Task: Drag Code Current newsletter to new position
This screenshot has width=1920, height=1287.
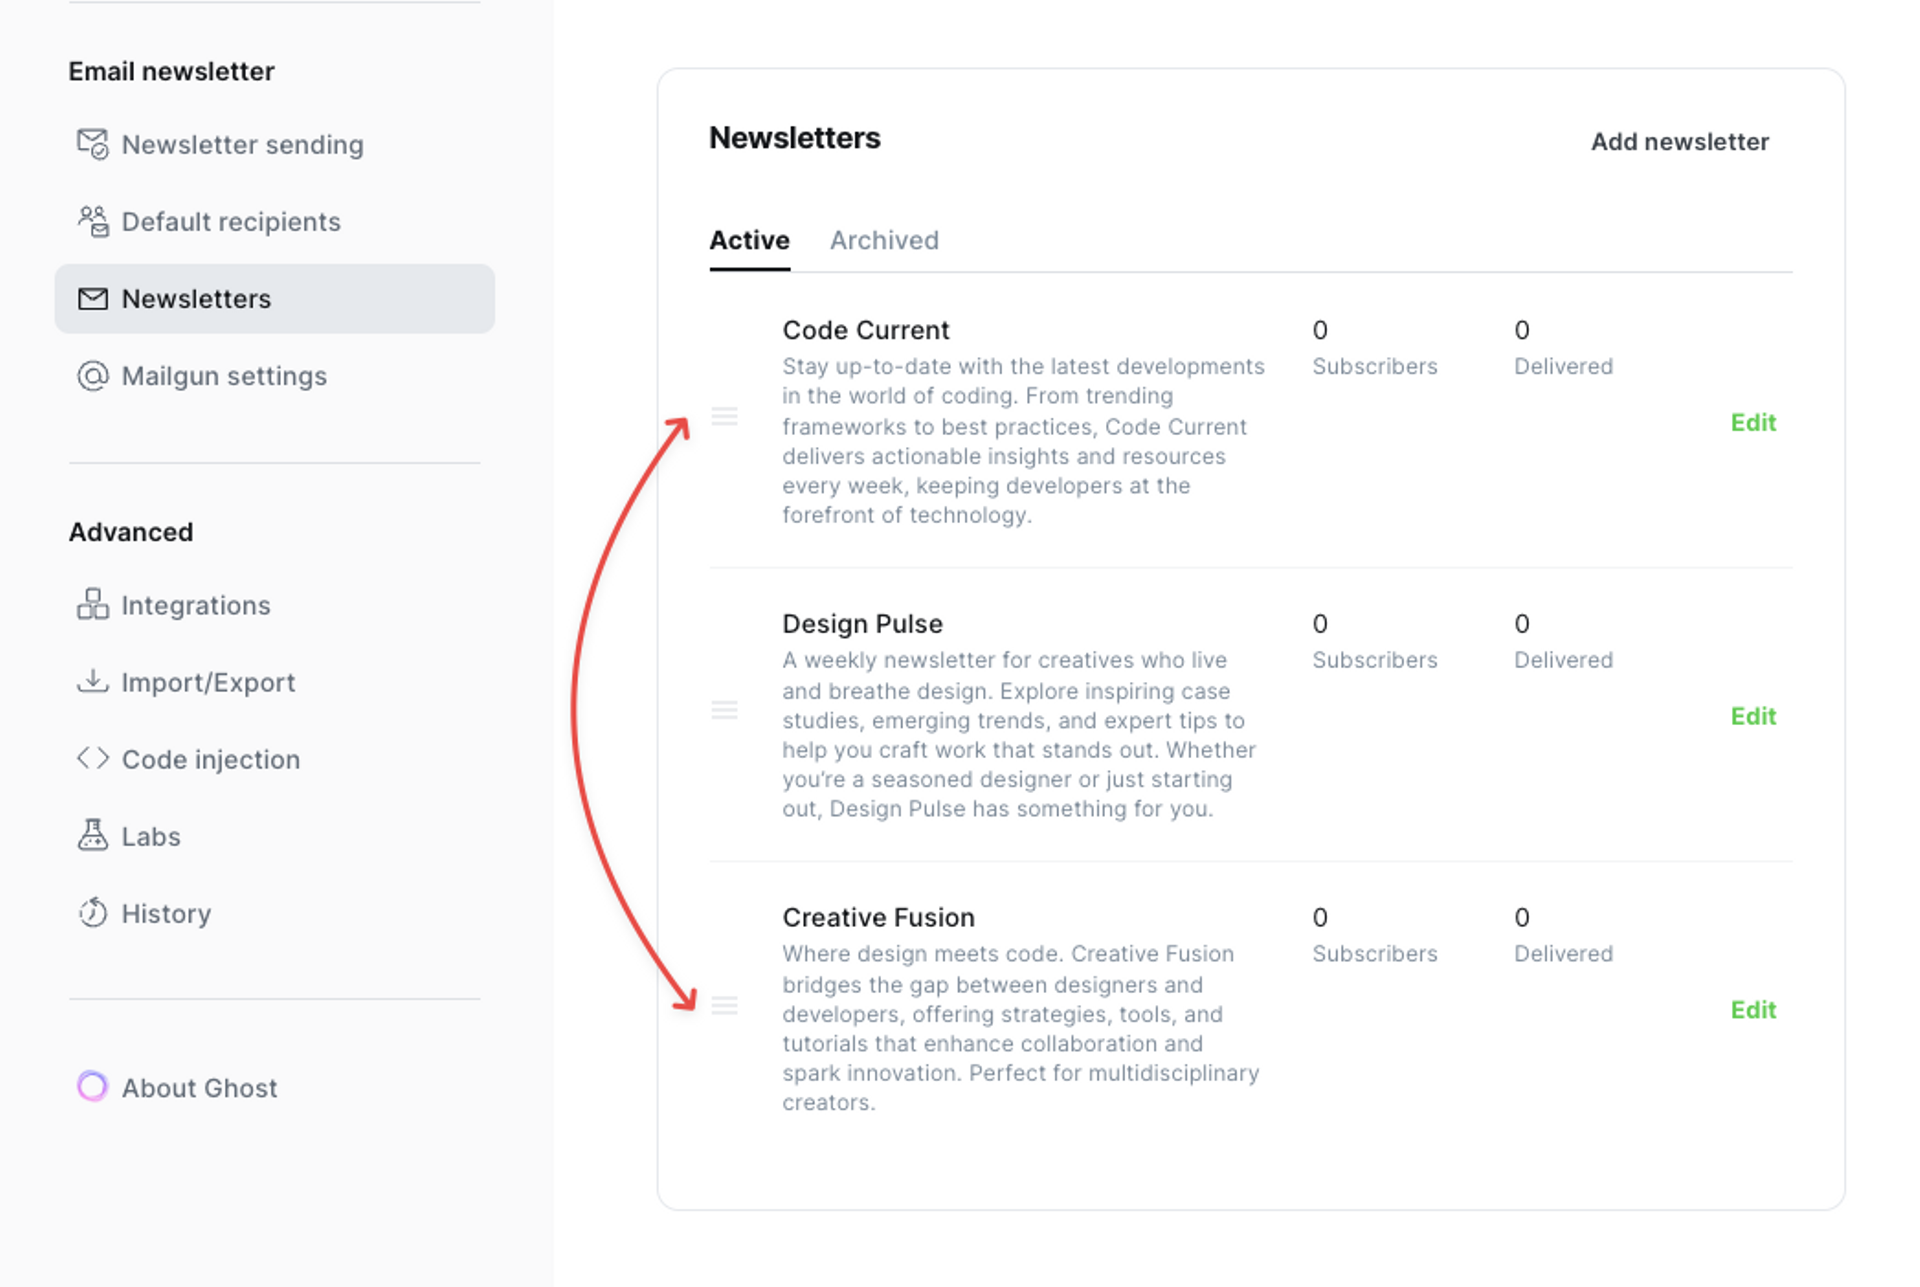Action: point(725,417)
